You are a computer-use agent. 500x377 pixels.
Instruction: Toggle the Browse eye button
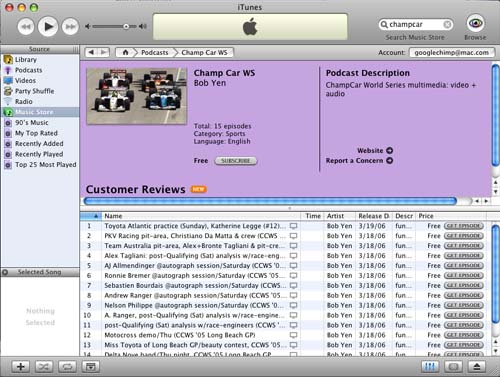pyautogui.click(x=475, y=23)
